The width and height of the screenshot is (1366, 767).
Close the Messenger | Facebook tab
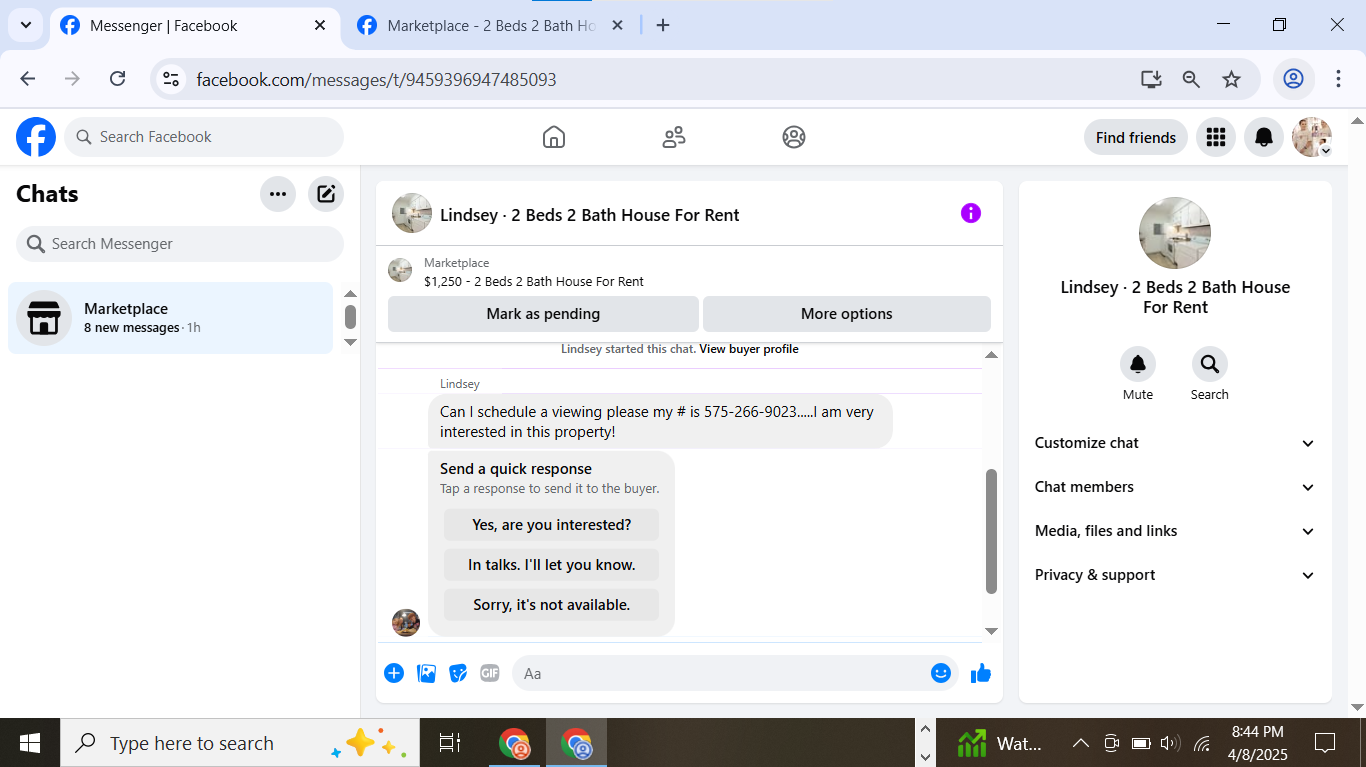pos(320,26)
